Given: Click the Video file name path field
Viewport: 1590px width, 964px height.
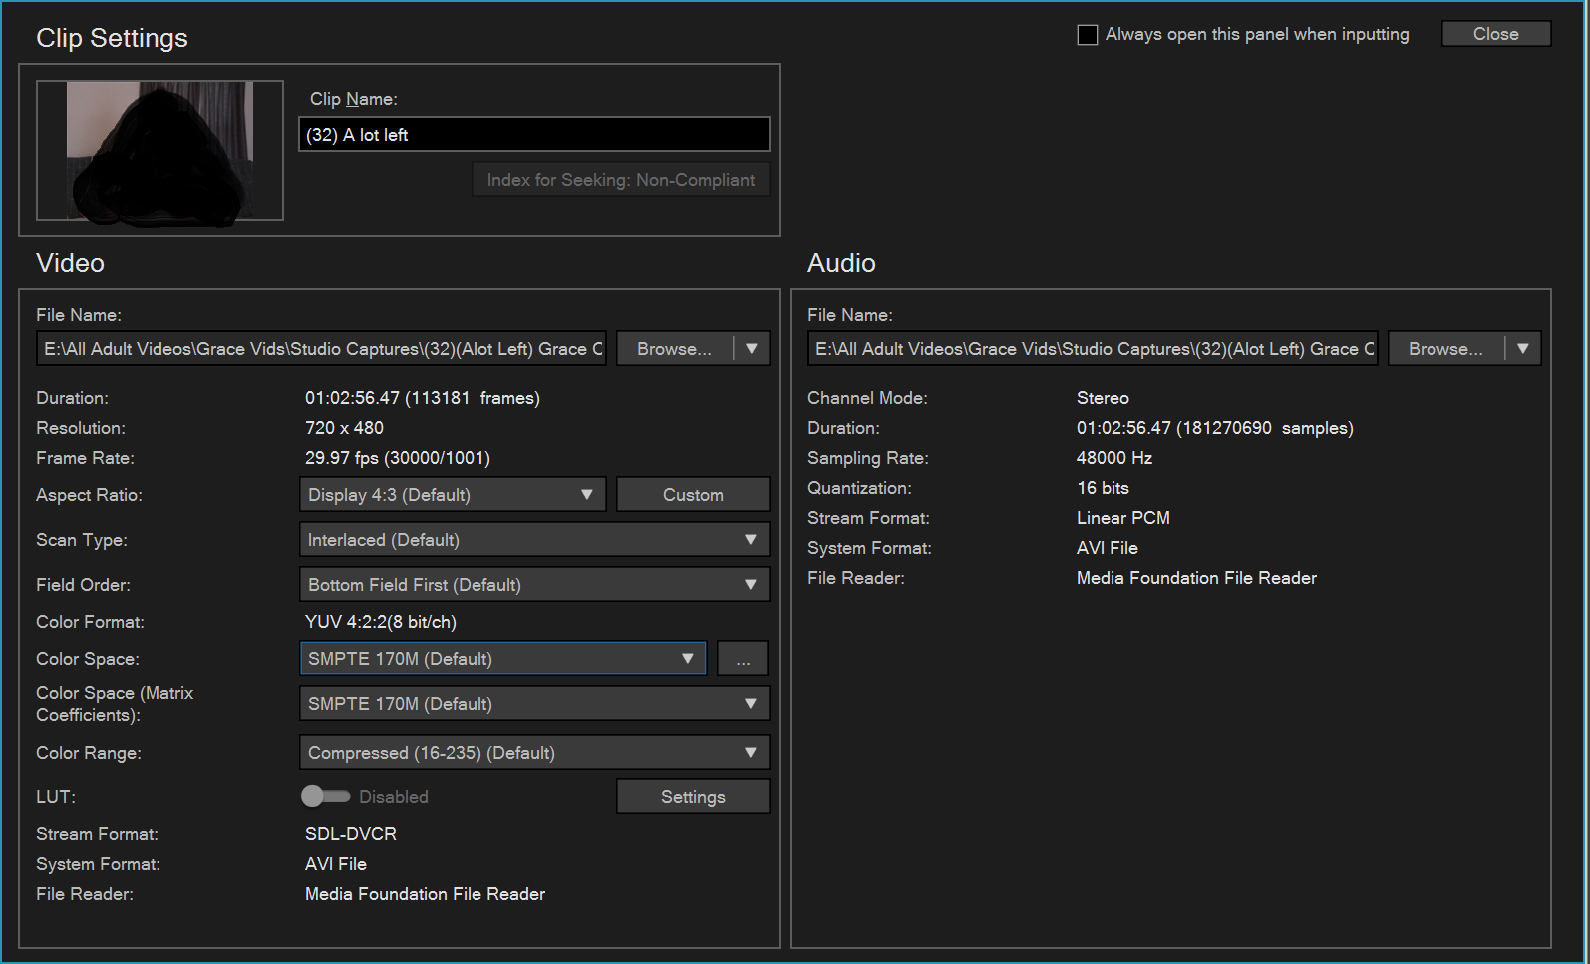Looking at the screenshot, I should click(x=323, y=349).
